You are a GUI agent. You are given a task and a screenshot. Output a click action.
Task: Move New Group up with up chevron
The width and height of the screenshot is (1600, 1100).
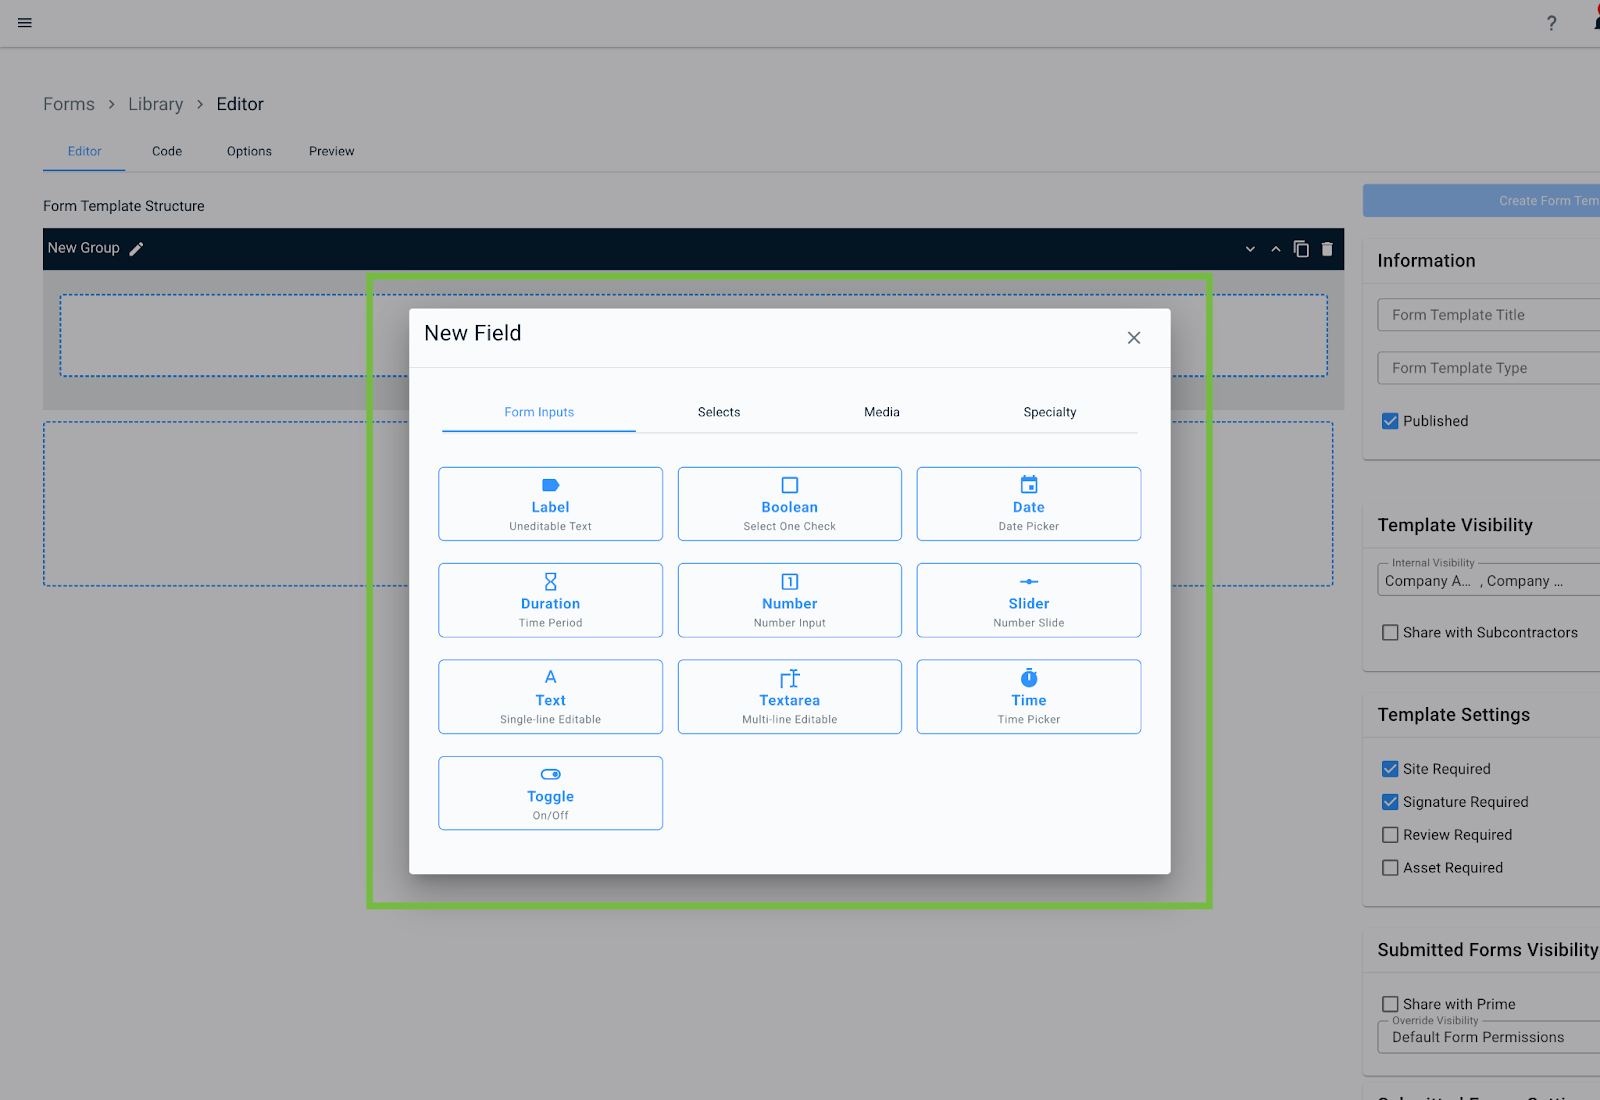click(x=1275, y=249)
